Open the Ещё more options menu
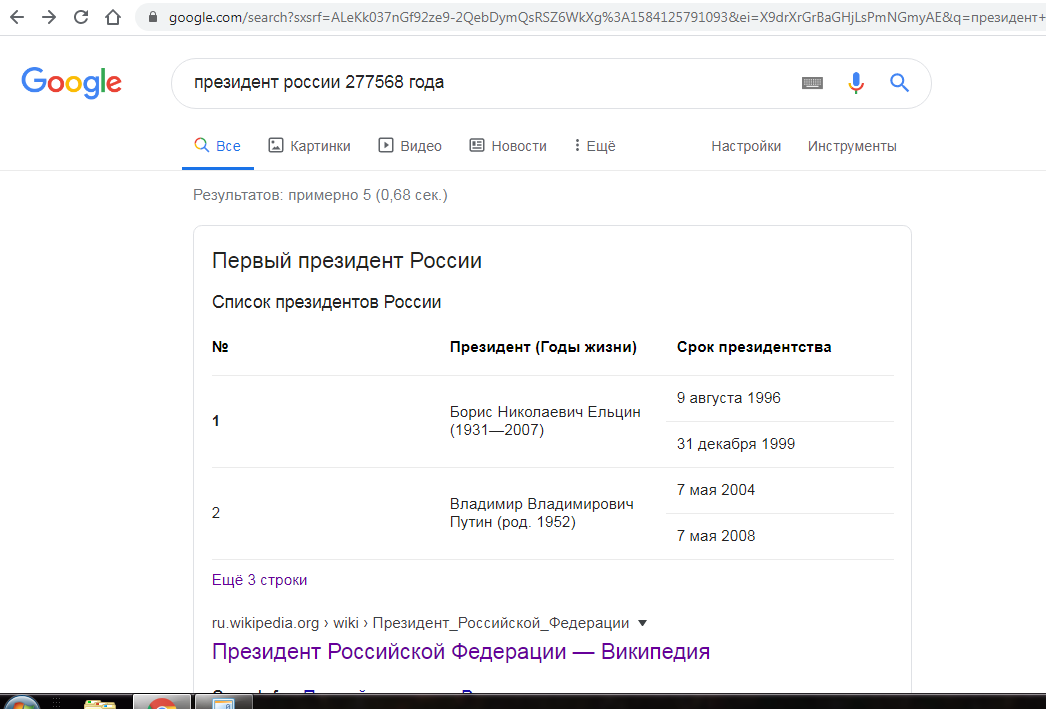Viewport: 1046px width, 709px height. pos(594,146)
